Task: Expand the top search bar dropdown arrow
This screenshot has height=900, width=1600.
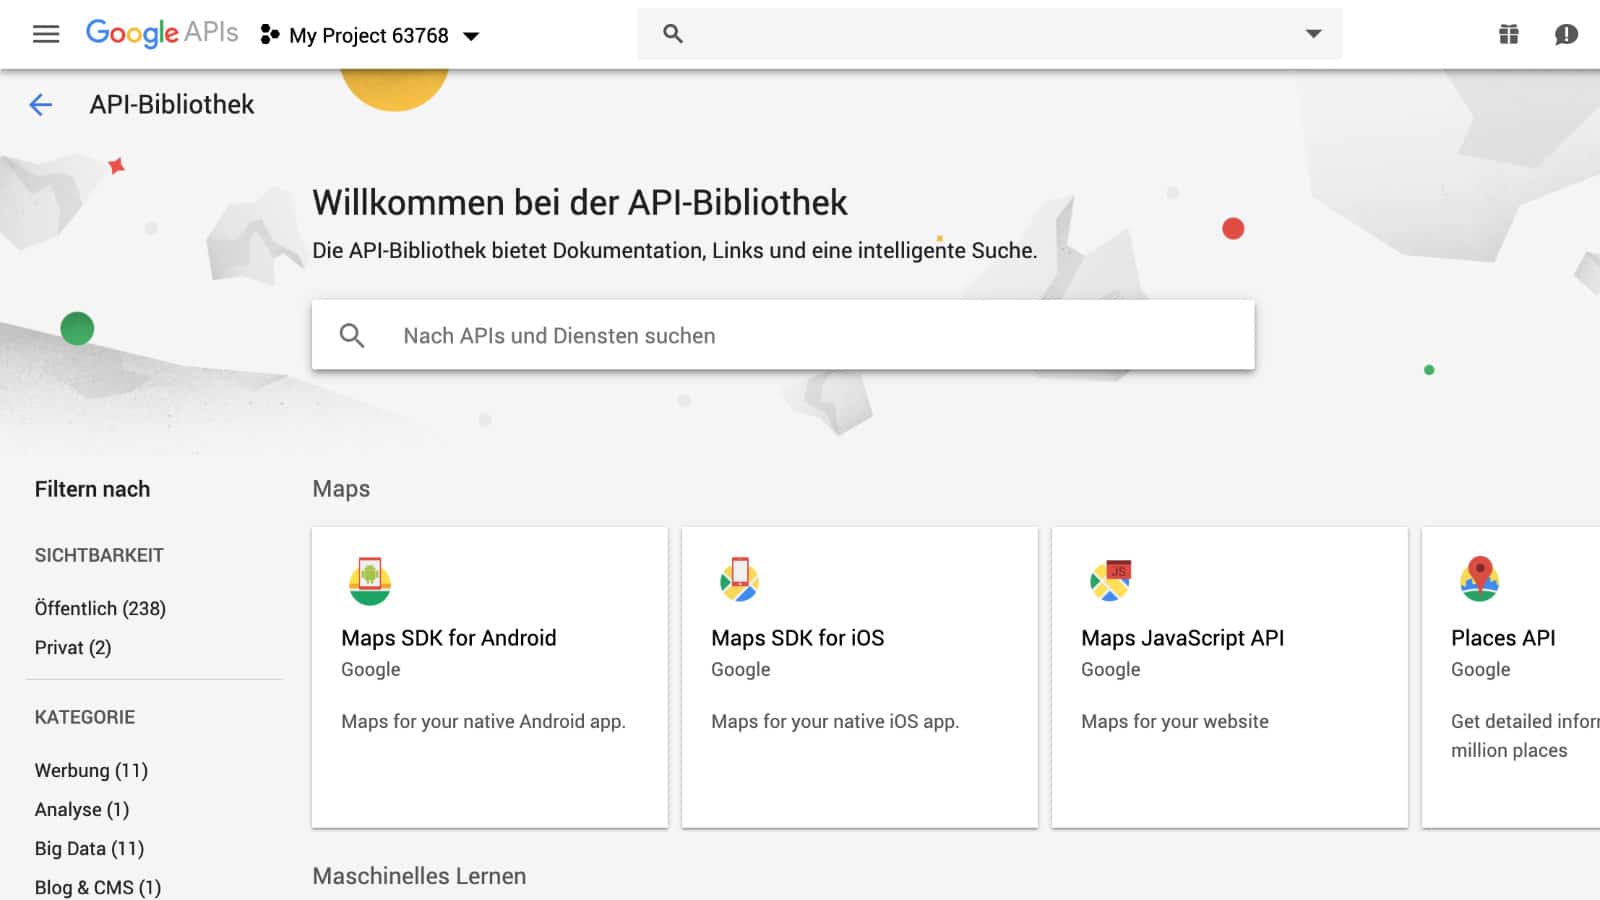Action: [1314, 34]
